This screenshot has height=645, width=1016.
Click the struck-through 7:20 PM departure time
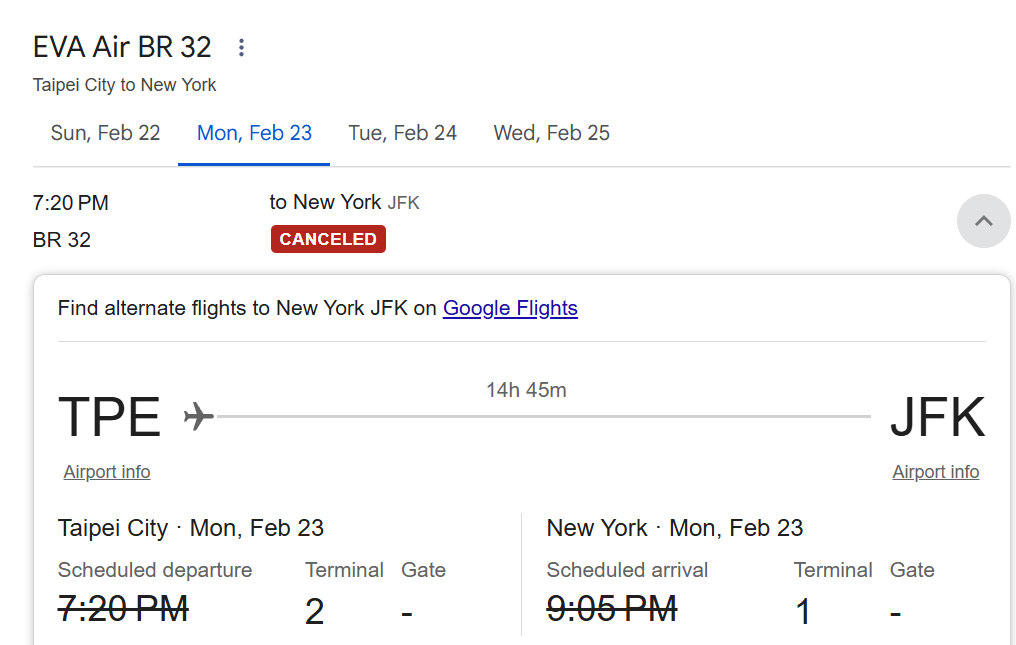click(x=123, y=608)
